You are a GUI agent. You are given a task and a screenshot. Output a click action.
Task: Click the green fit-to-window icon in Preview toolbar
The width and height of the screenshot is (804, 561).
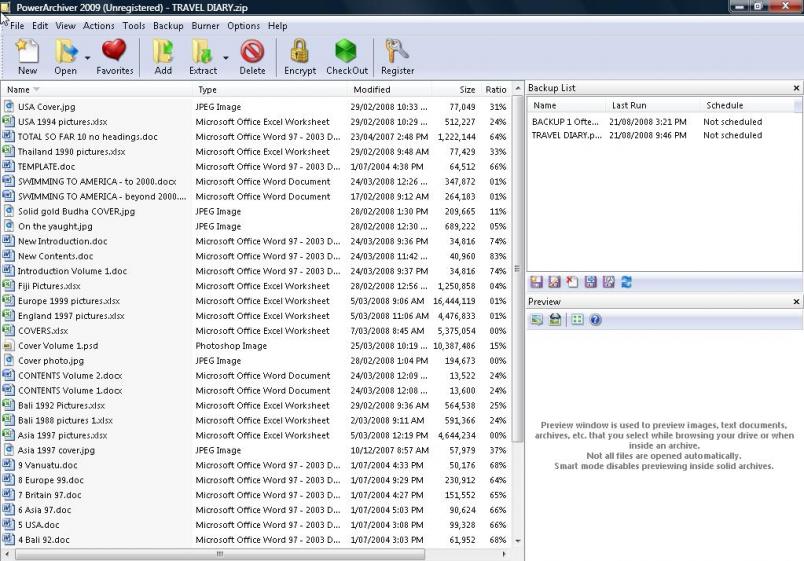(x=577, y=320)
